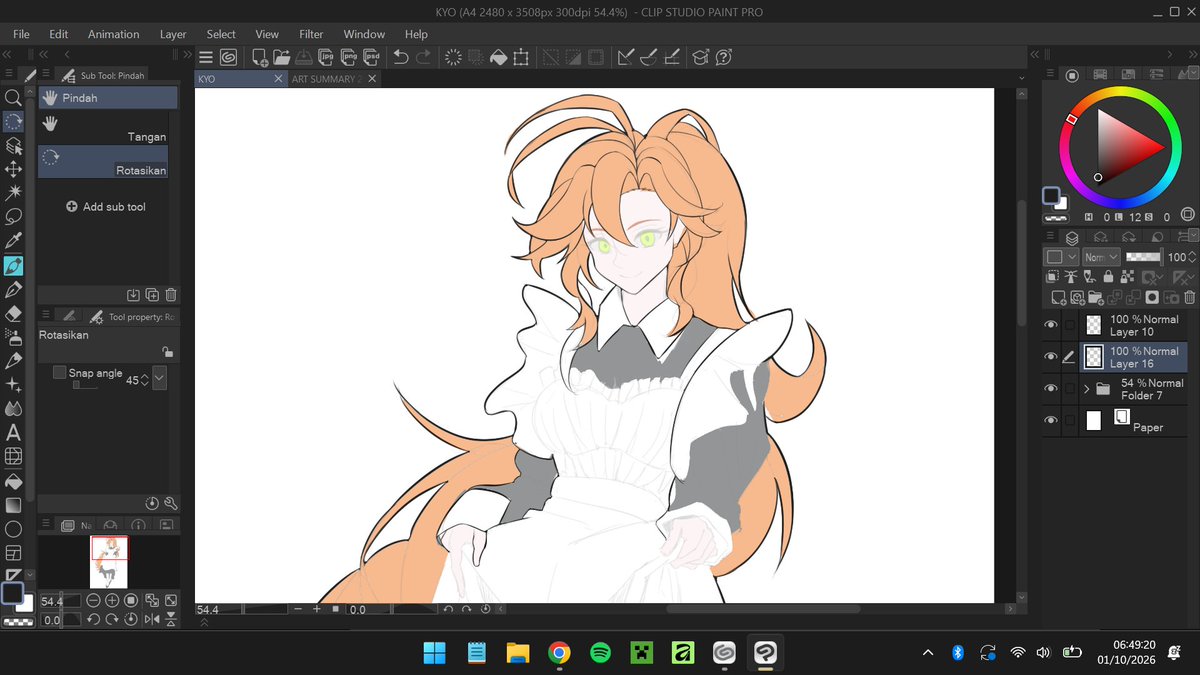
Task: Open the Layer panel hamburger menu
Action: (x=1050, y=238)
